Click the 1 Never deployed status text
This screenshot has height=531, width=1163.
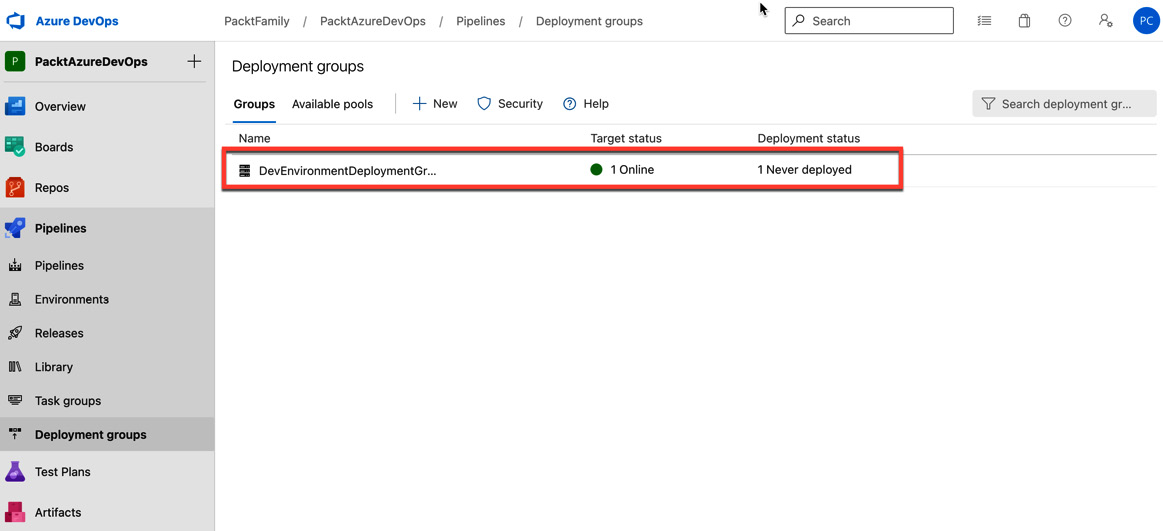point(805,170)
